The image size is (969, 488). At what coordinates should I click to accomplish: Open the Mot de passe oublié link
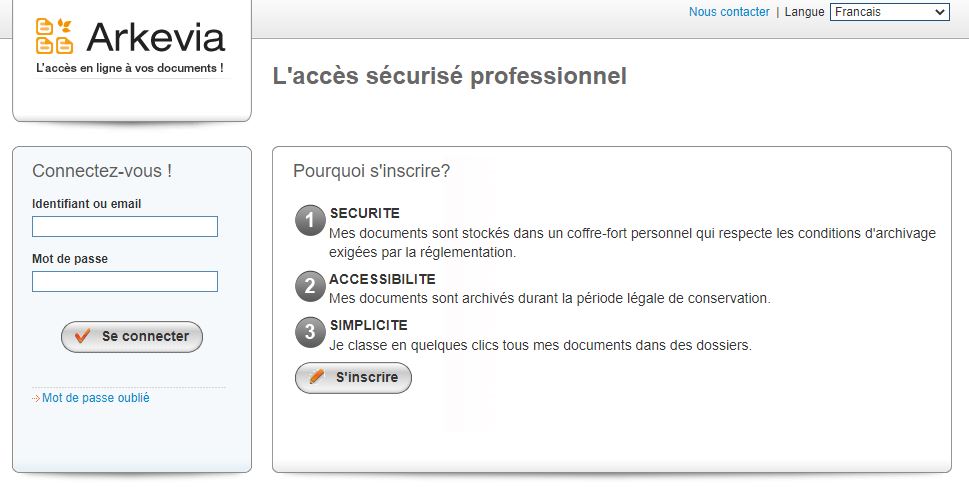point(96,398)
